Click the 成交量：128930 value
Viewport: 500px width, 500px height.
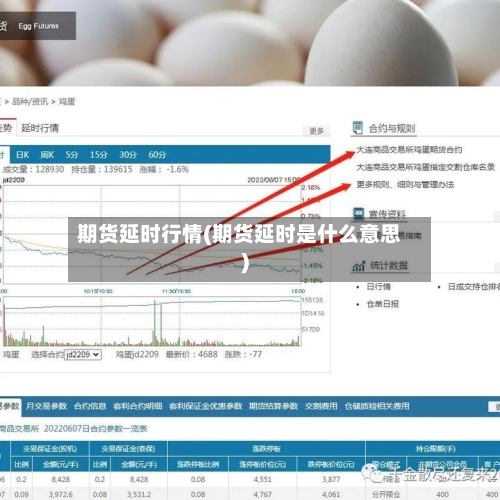click(x=33, y=169)
